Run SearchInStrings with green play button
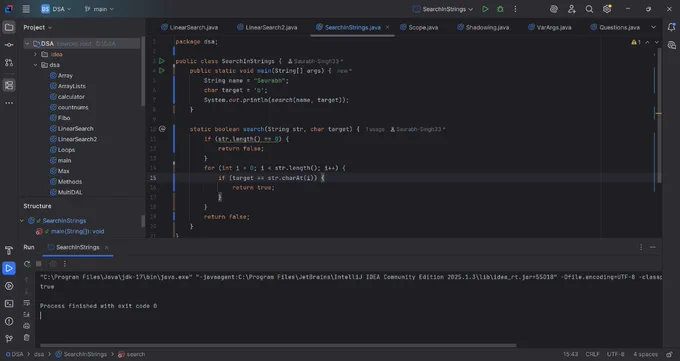Viewport: 680px width, 361px height. (x=485, y=9)
